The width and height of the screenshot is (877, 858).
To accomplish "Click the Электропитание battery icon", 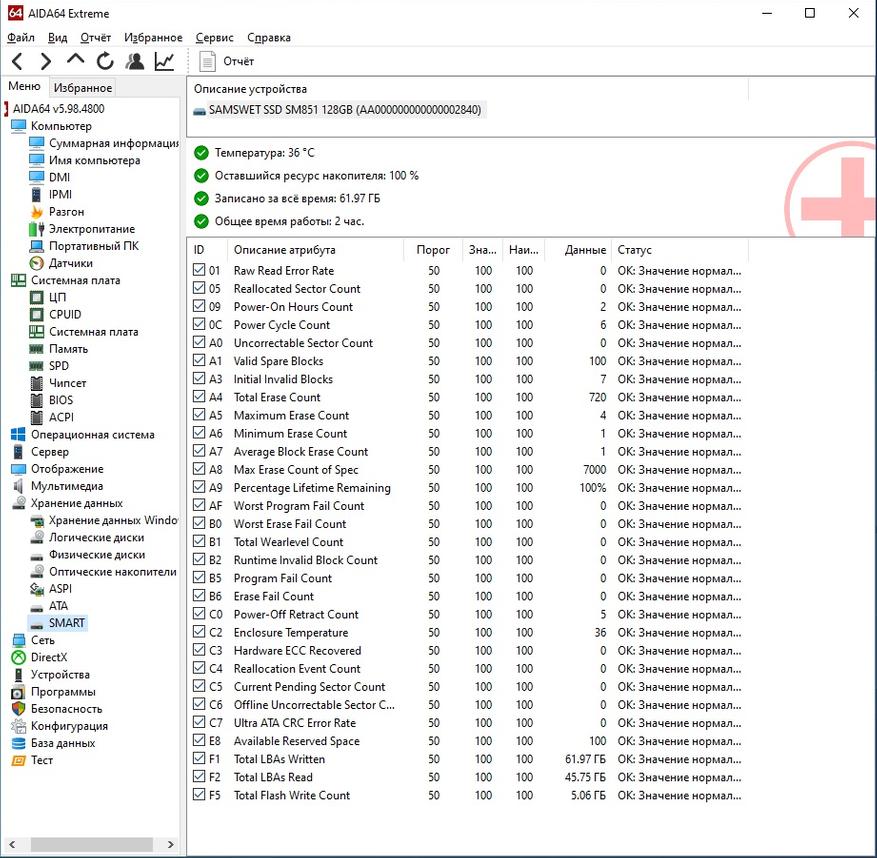I will pyautogui.click(x=36, y=229).
